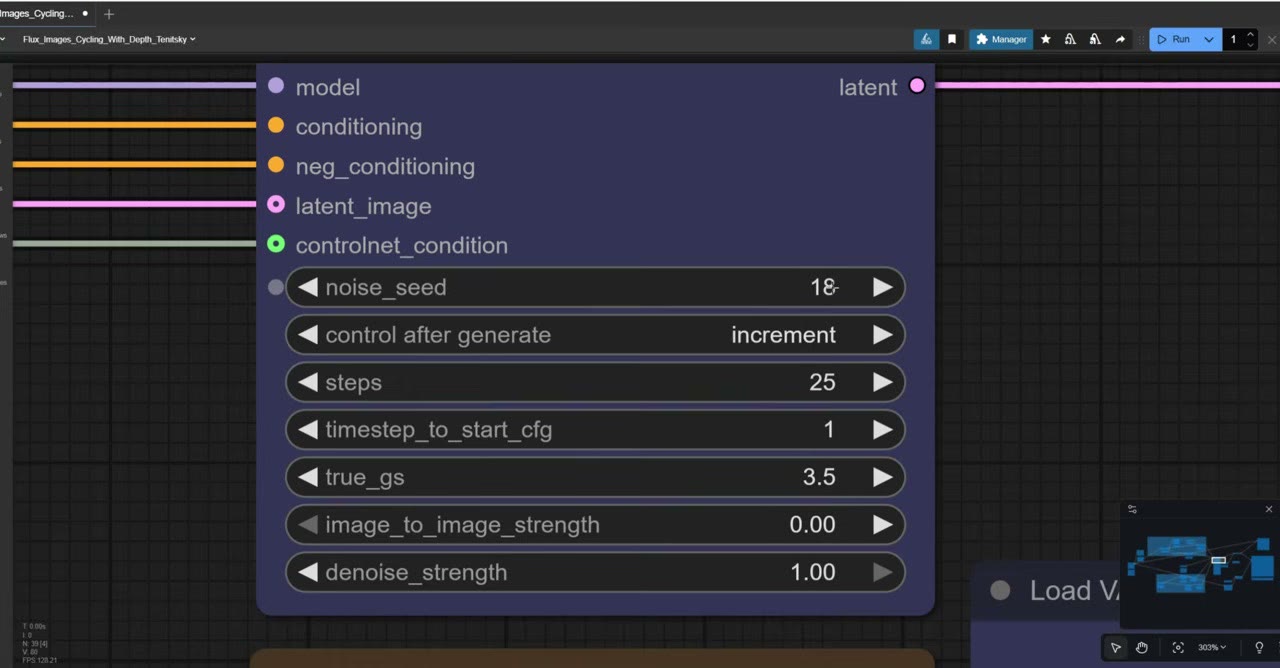Increase image_to_image_strength with right arrow

pos(882,525)
